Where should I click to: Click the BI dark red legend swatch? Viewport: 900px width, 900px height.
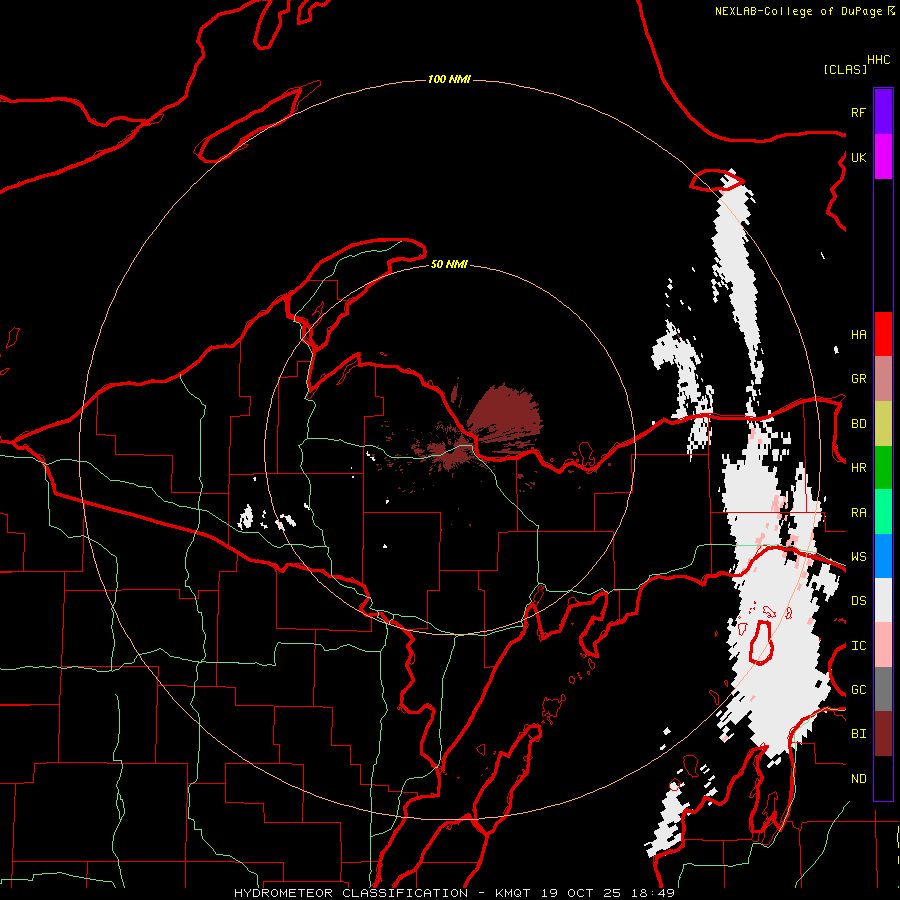click(883, 734)
